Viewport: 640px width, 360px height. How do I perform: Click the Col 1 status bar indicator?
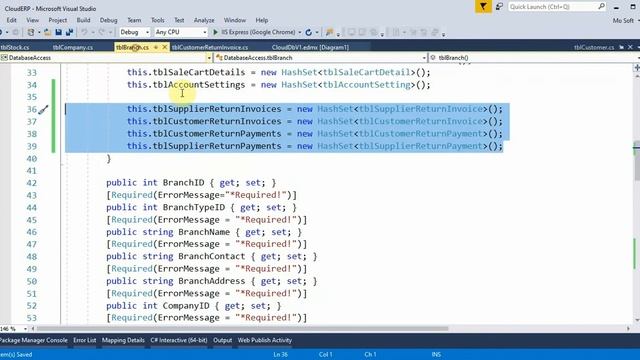point(325,354)
